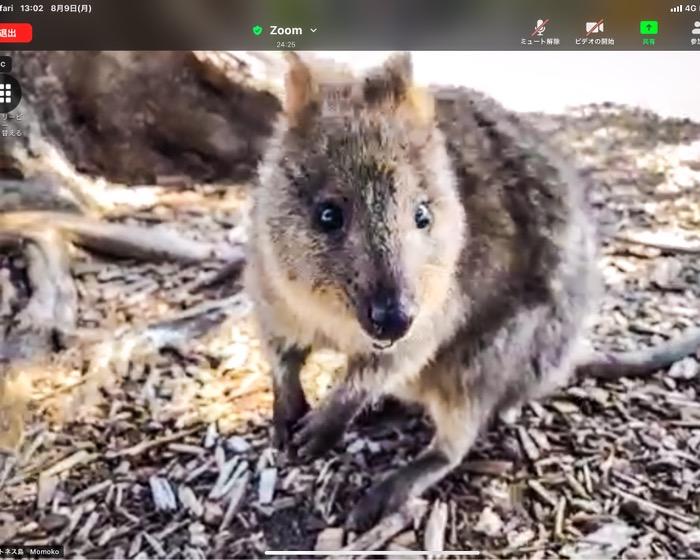Expand the chevron next to Zoom title

point(313,30)
